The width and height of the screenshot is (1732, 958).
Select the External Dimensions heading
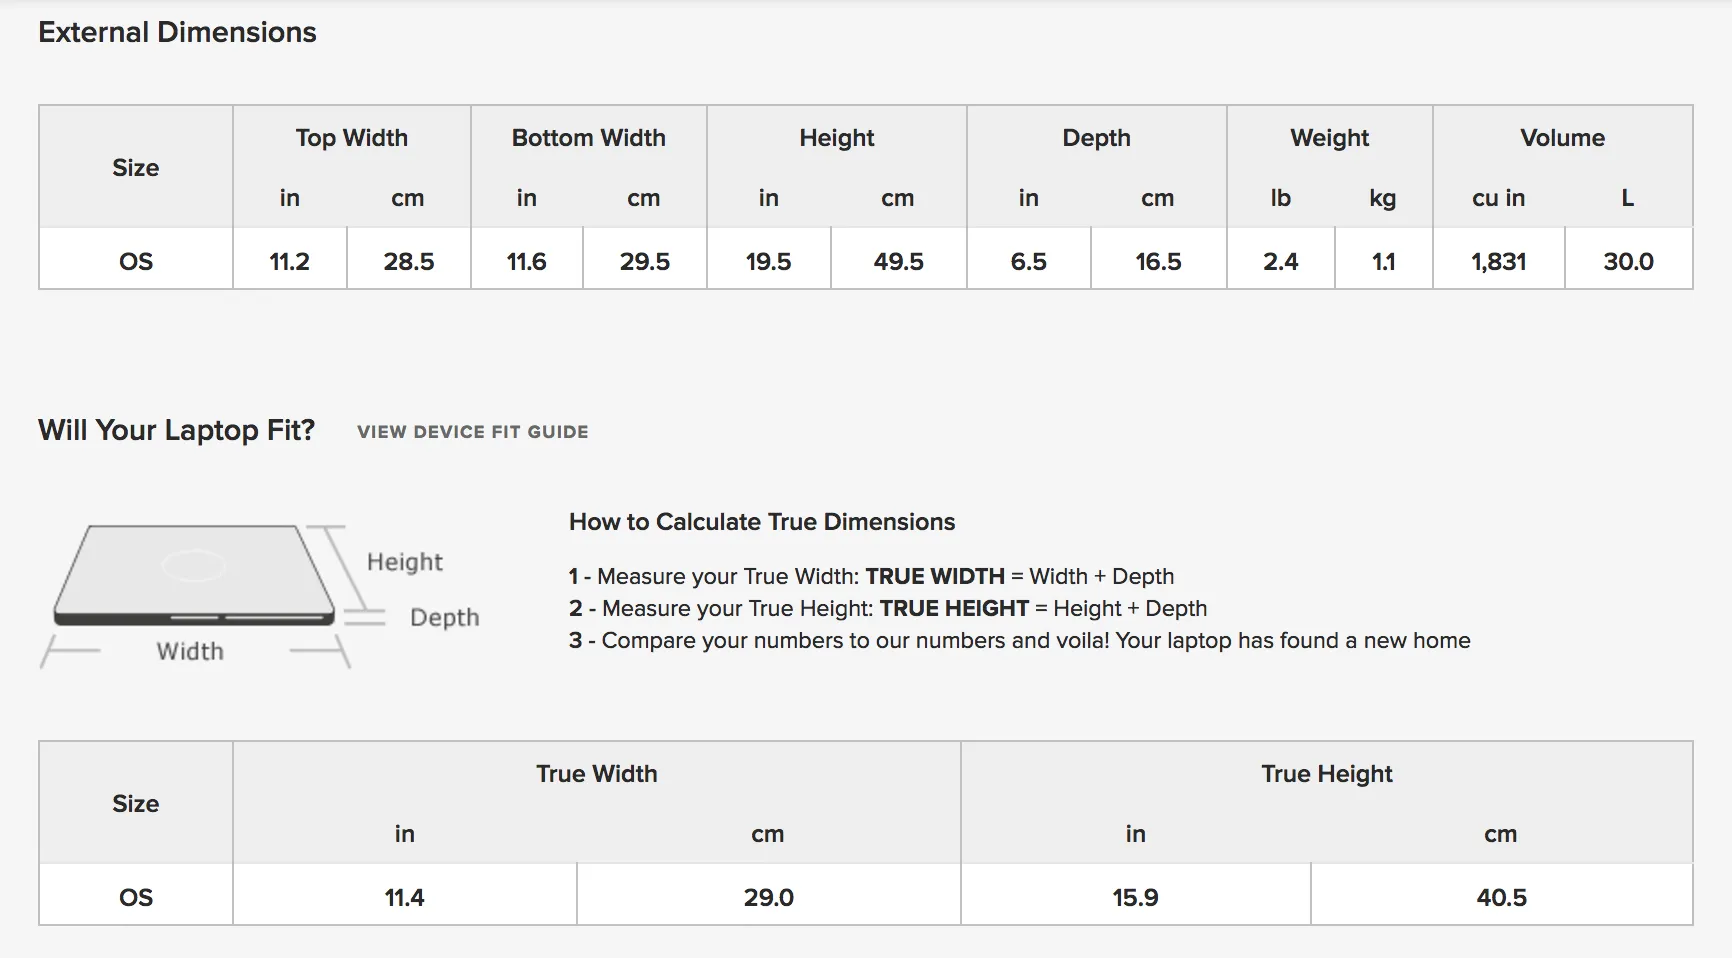(177, 32)
